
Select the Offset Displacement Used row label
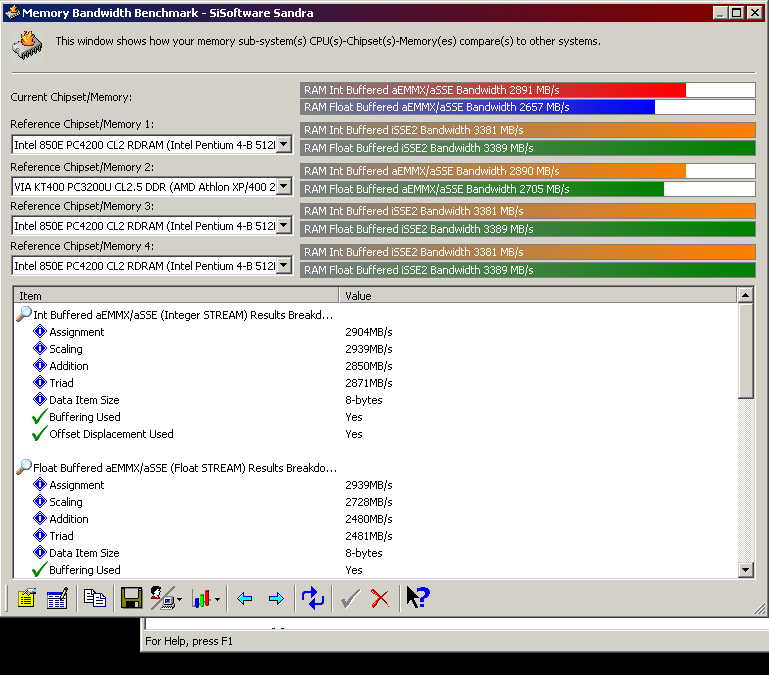point(111,434)
